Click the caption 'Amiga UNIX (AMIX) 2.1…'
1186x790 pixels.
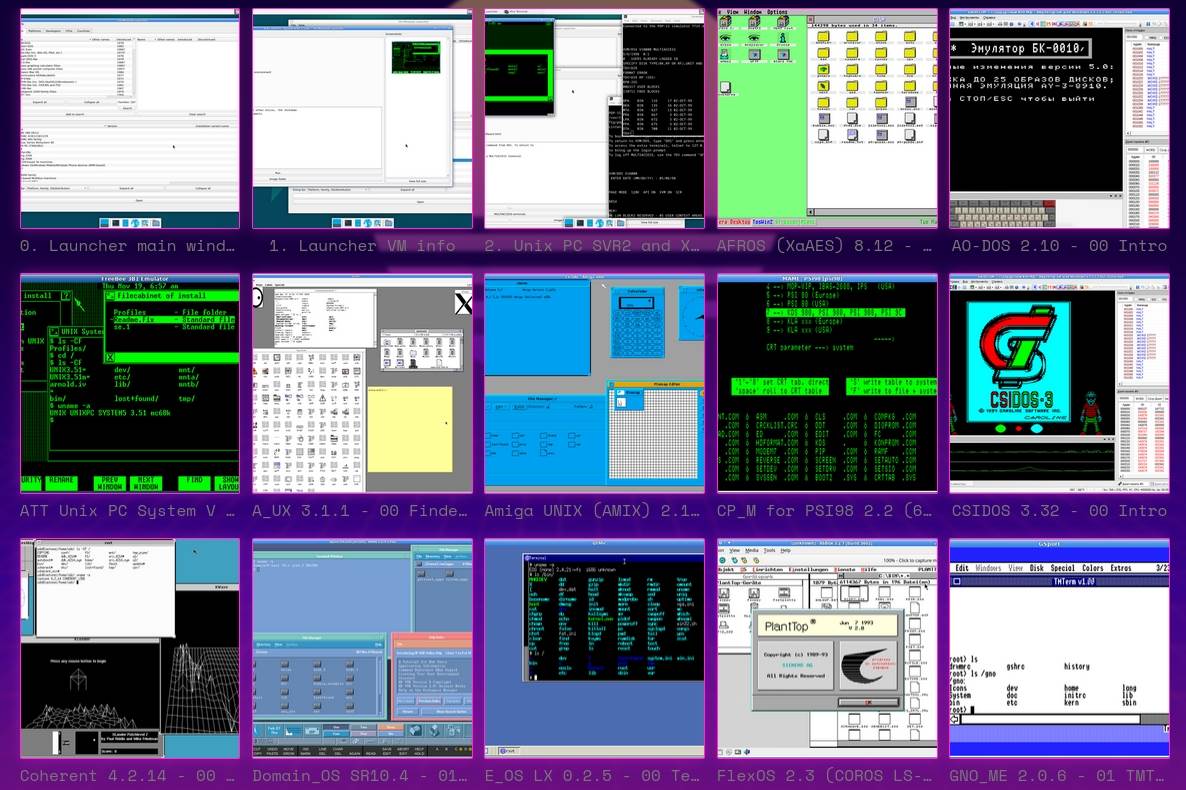tap(592, 511)
